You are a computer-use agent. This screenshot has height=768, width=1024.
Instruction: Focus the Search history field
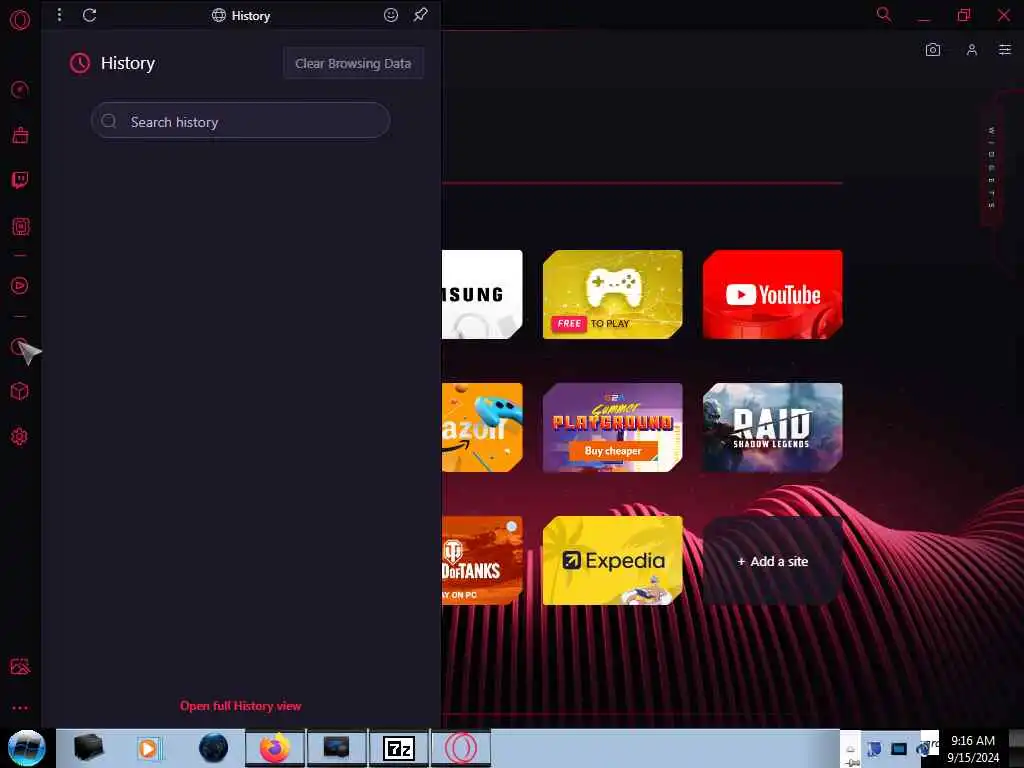pos(240,121)
